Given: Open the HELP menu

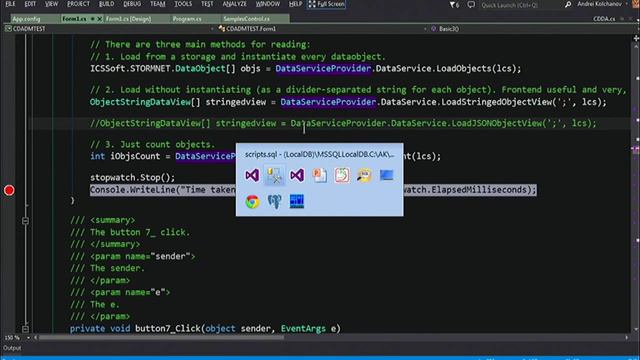Looking at the screenshot, I should 296,4.
